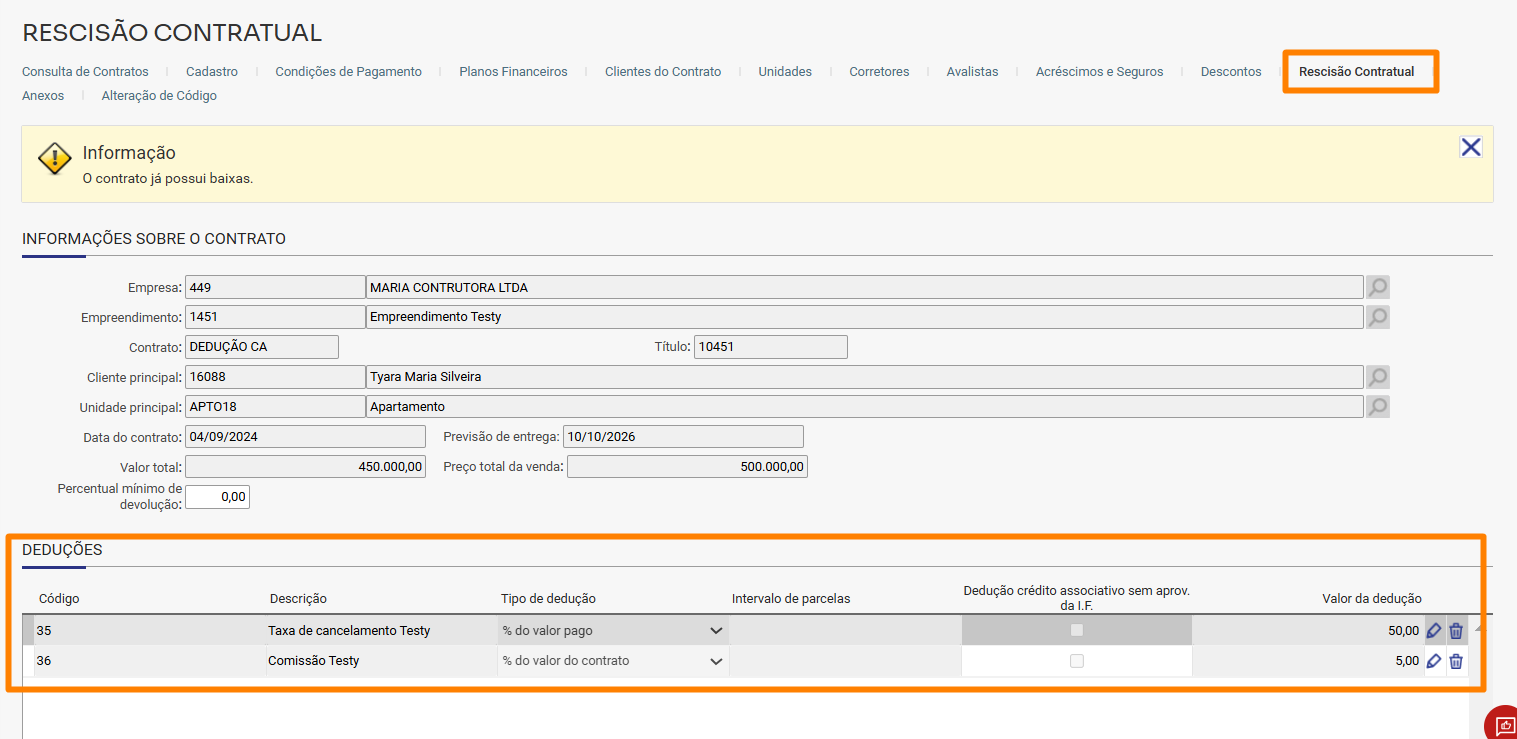Switch to Acréscimos e Seguros tab
Screen dimensions: 1517x739
click(1099, 72)
